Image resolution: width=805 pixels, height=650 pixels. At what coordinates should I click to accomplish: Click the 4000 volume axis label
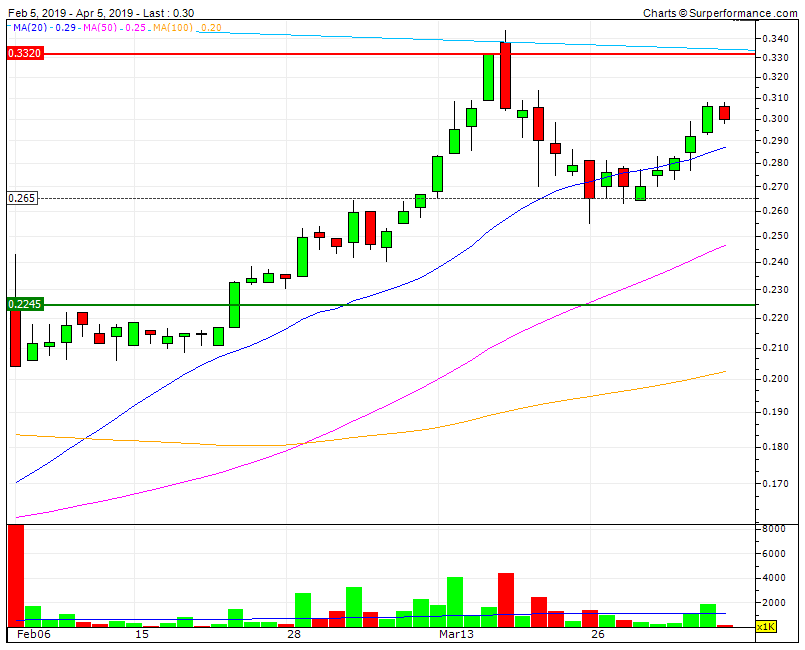click(774, 578)
